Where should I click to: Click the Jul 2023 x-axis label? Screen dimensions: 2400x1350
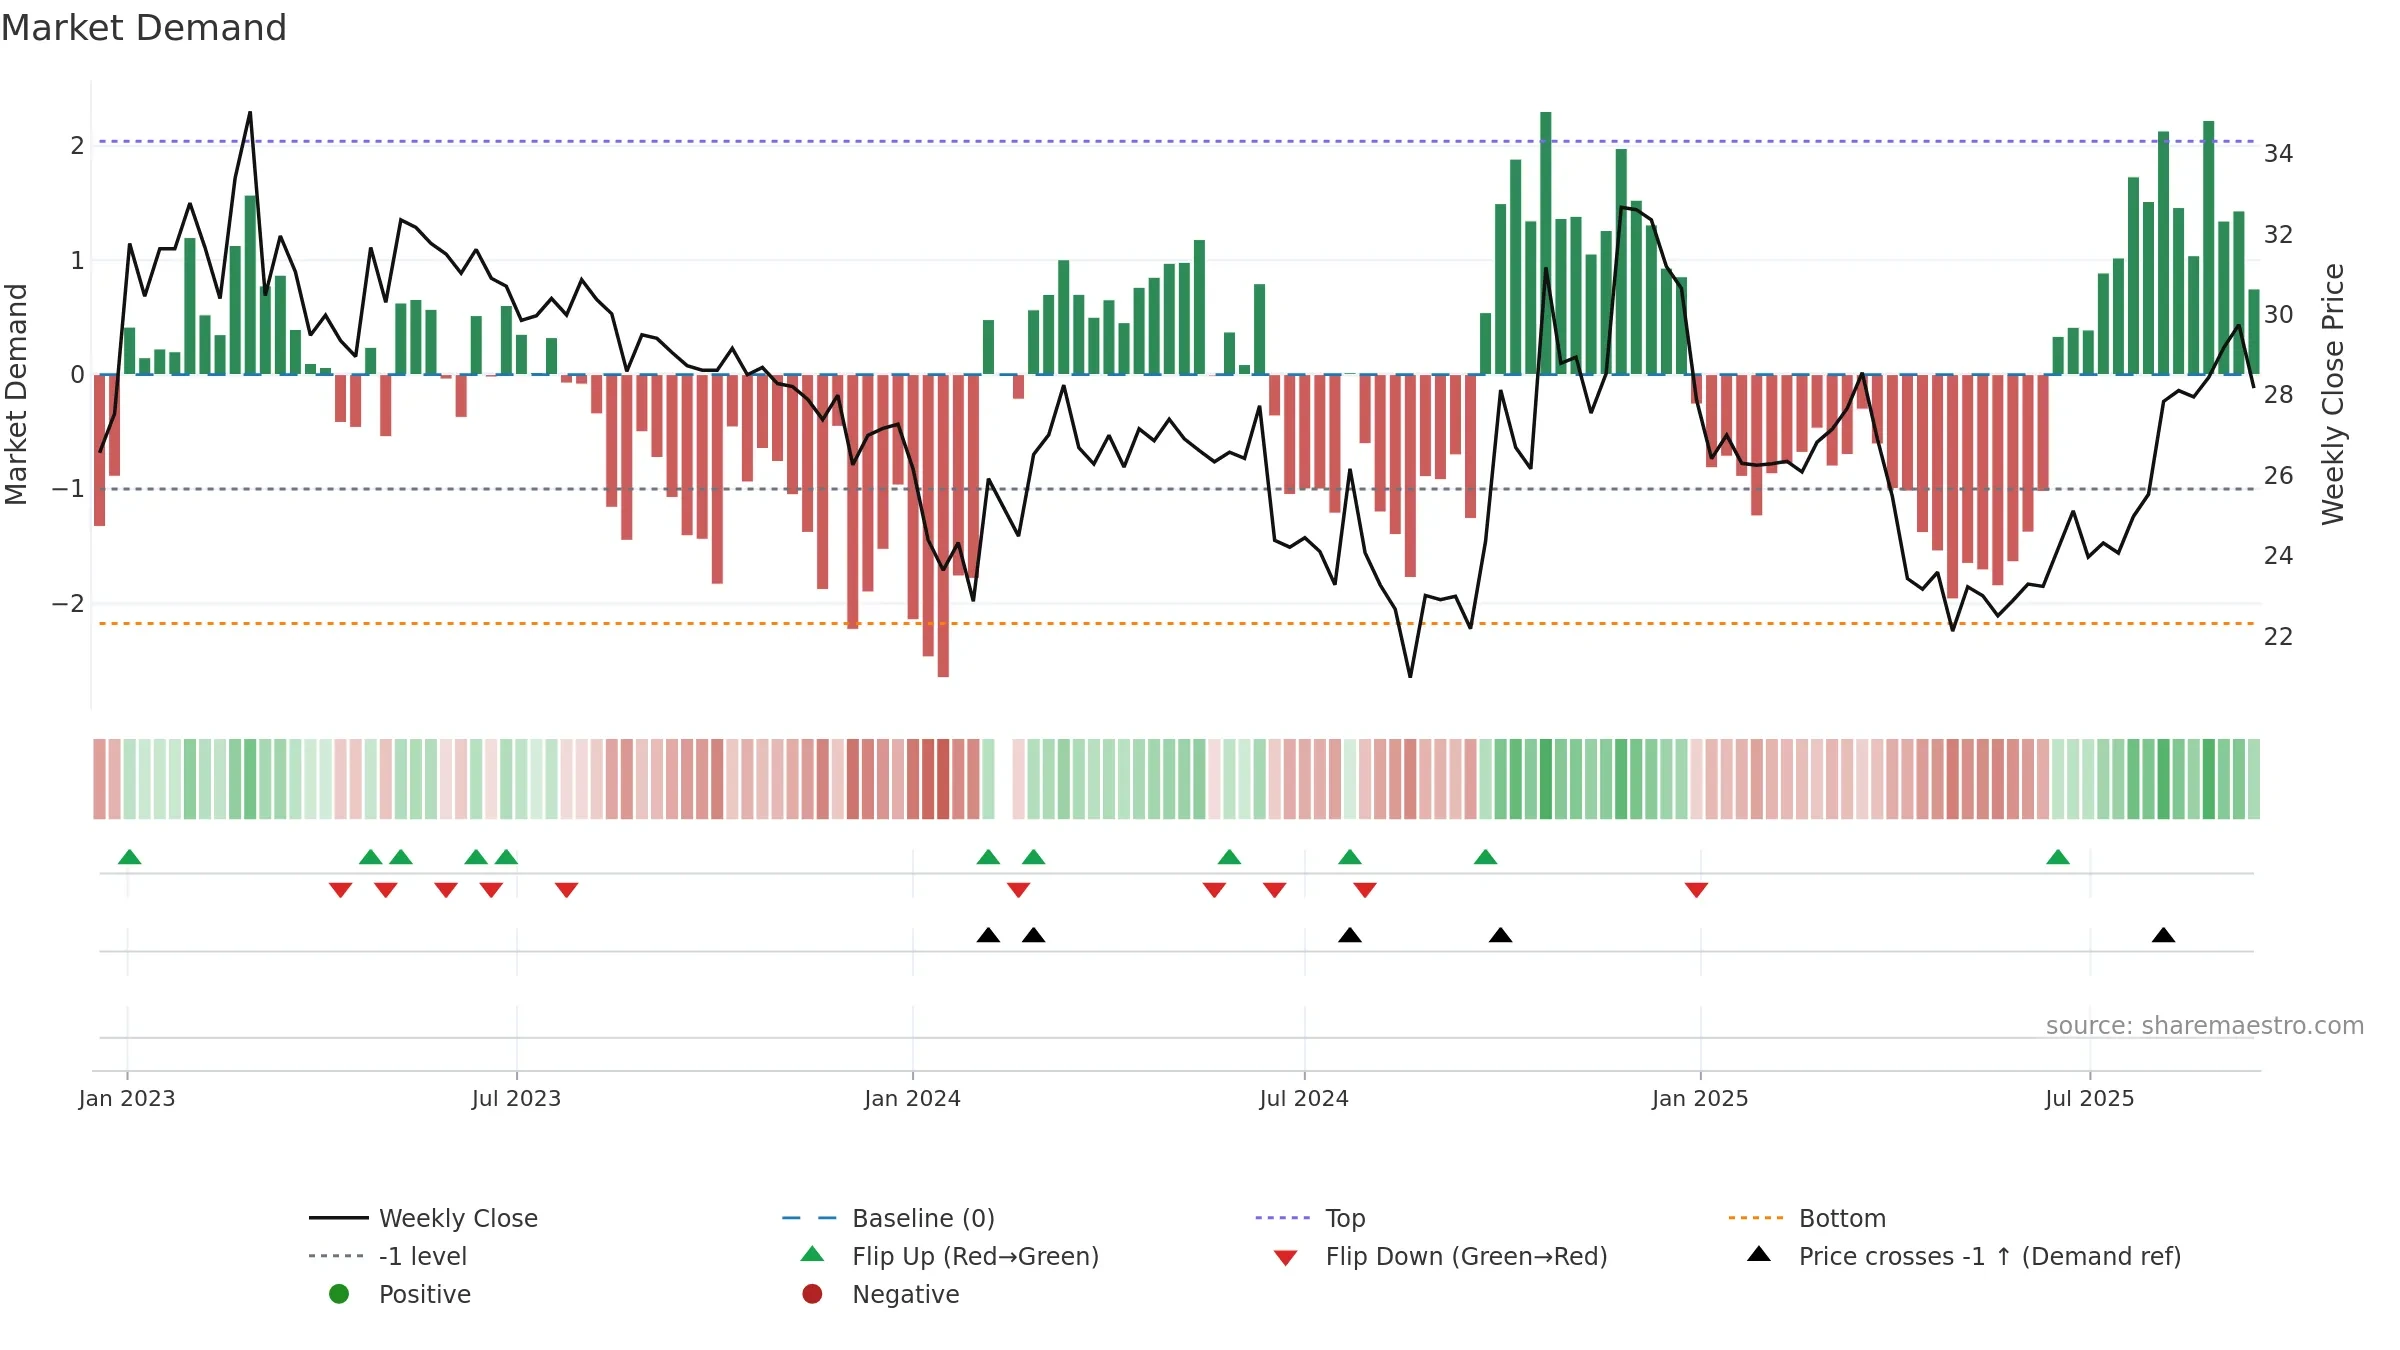click(x=517, y=1099)
